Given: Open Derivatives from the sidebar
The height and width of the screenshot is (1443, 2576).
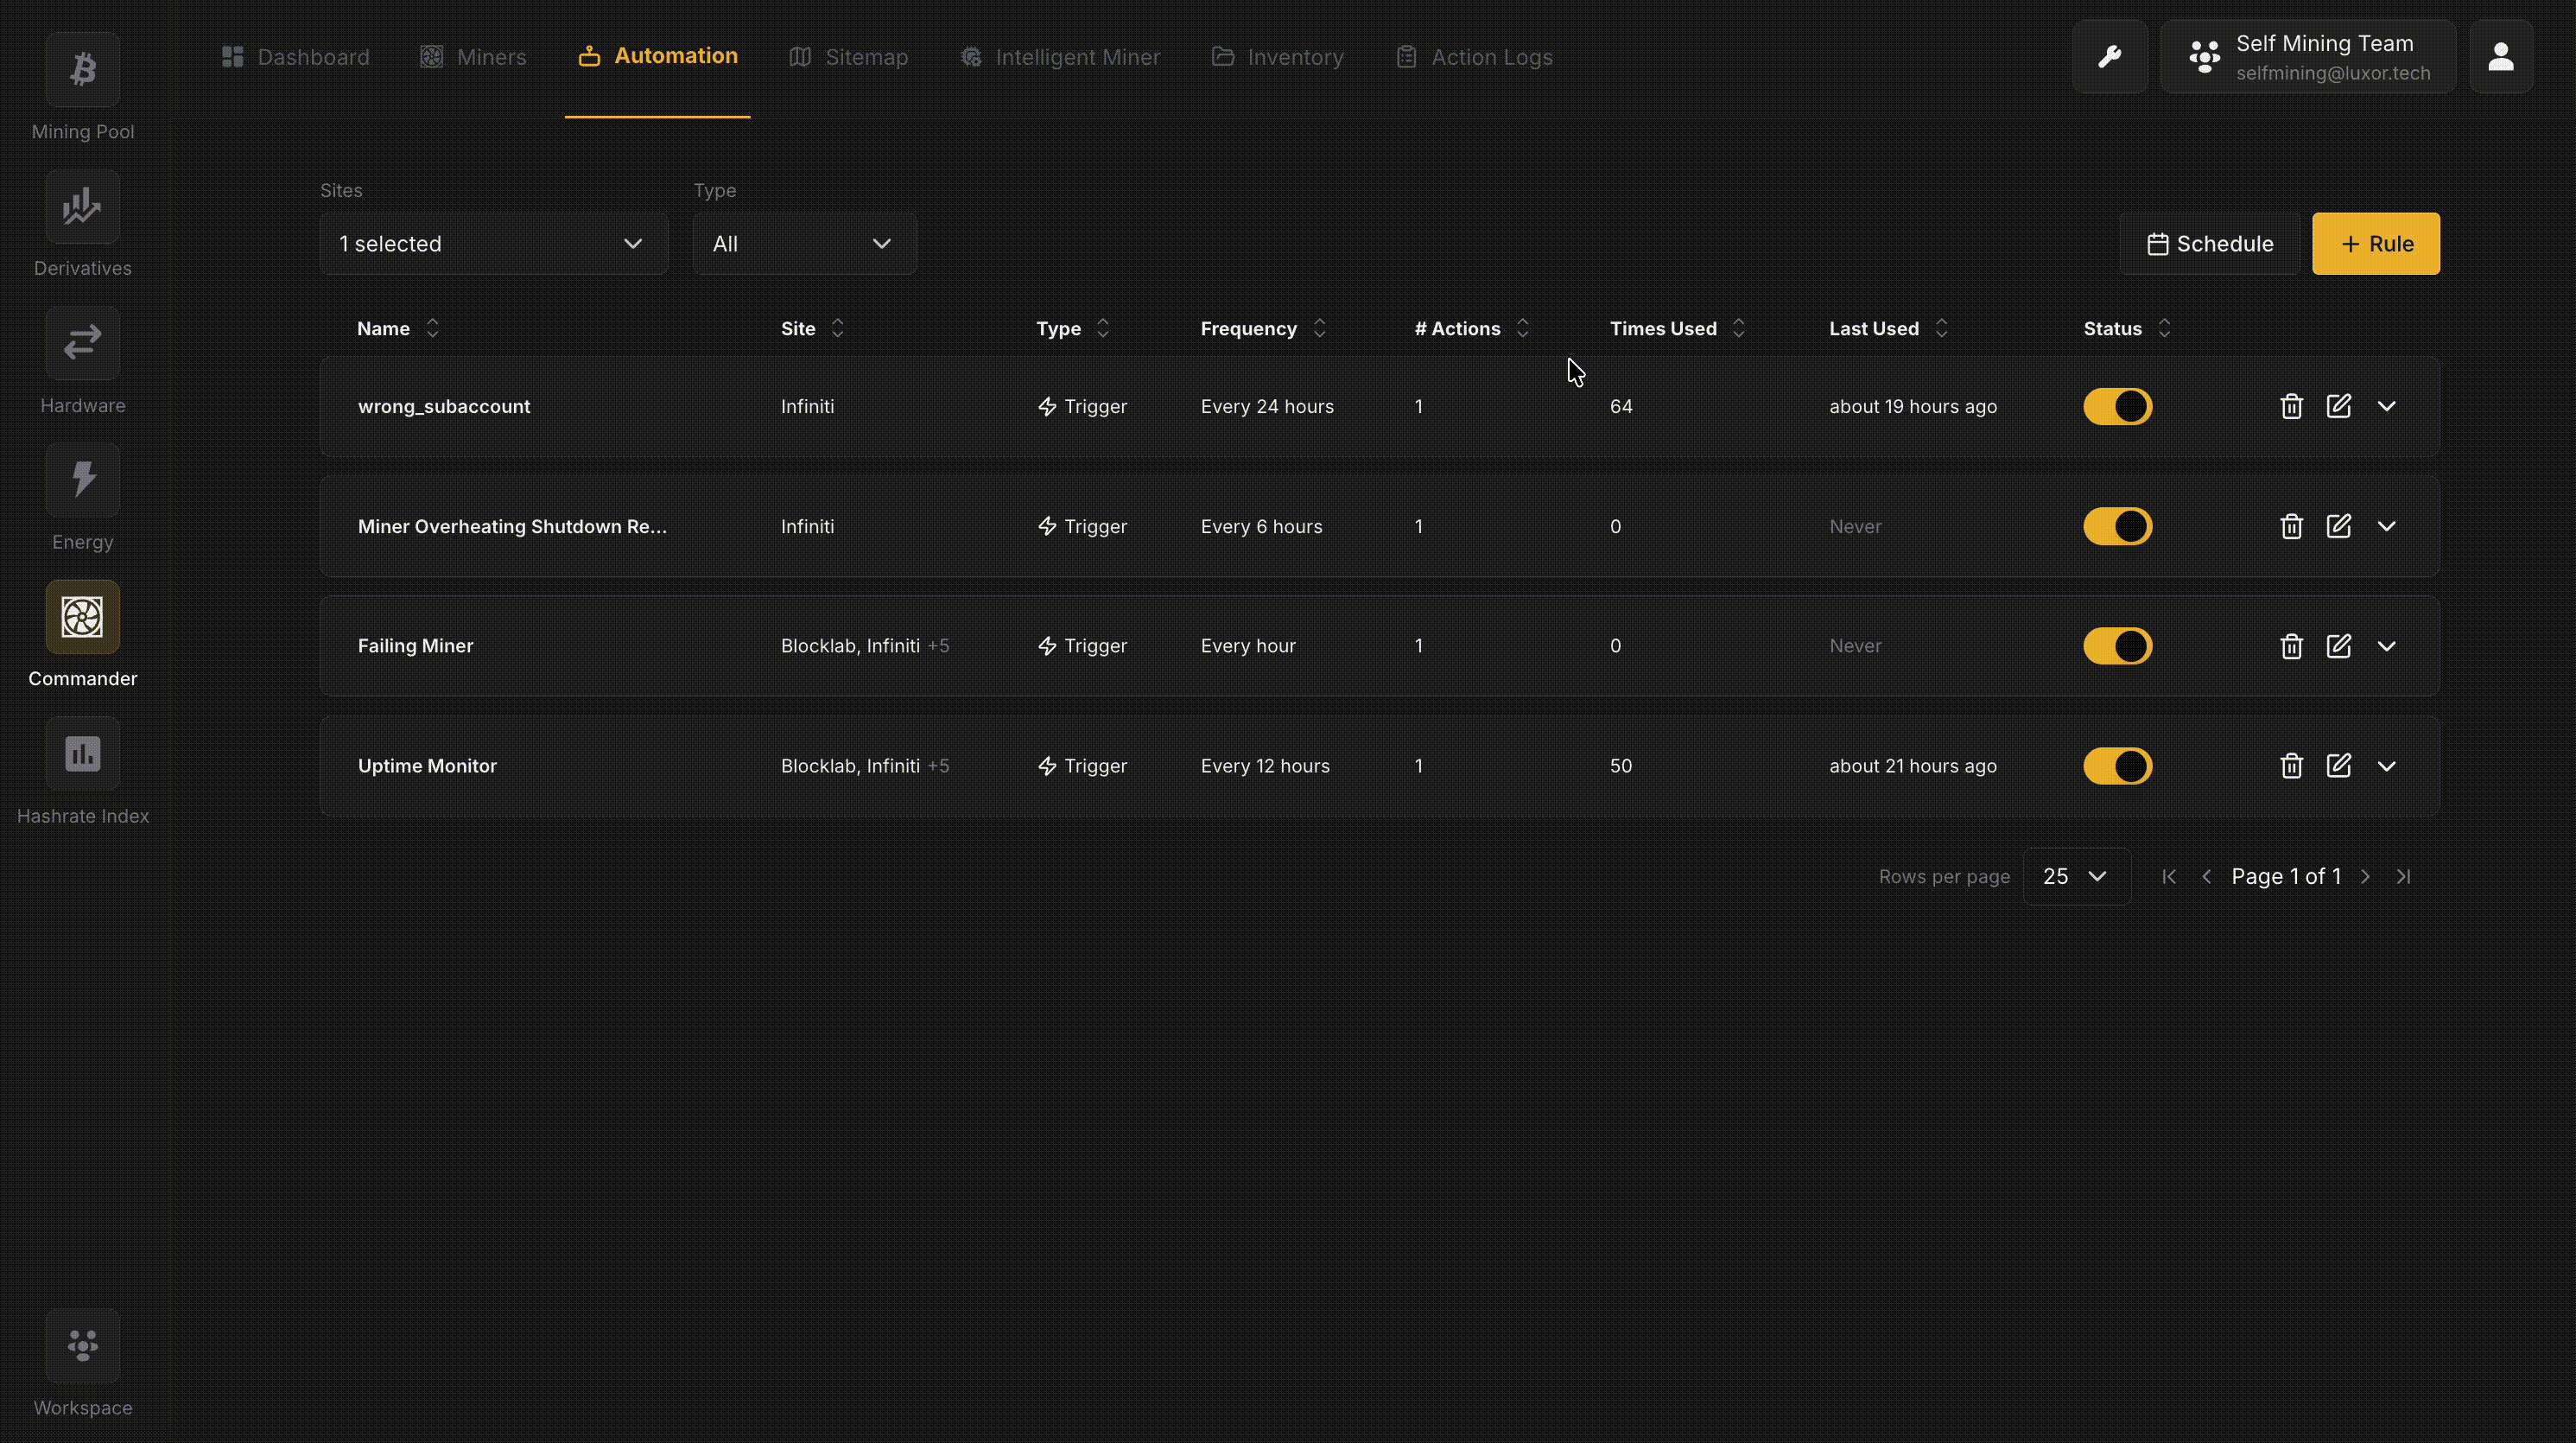Looking at the screenshot, I should 82,207.
